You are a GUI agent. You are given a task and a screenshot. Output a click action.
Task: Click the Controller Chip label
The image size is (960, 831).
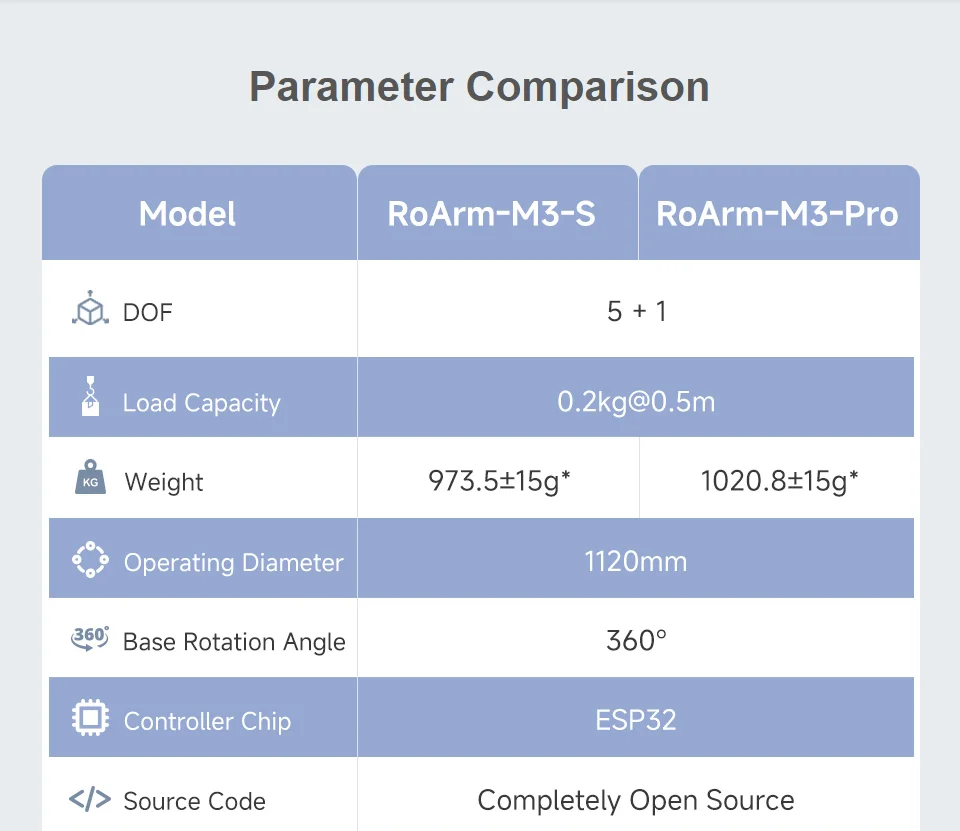(207, 721)
